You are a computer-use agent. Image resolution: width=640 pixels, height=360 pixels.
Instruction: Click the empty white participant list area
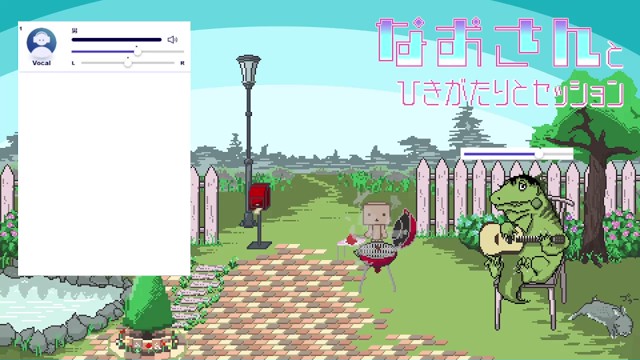(104, 173)
